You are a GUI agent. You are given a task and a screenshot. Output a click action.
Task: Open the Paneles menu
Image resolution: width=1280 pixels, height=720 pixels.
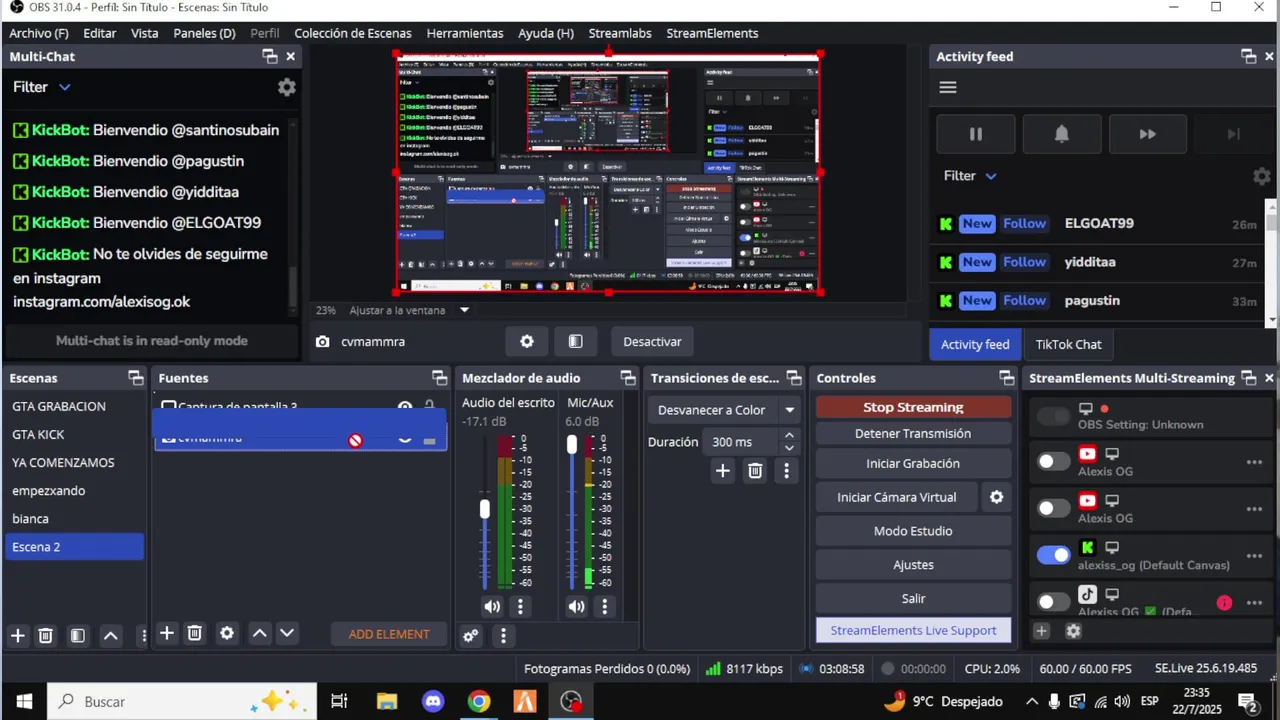204,33
